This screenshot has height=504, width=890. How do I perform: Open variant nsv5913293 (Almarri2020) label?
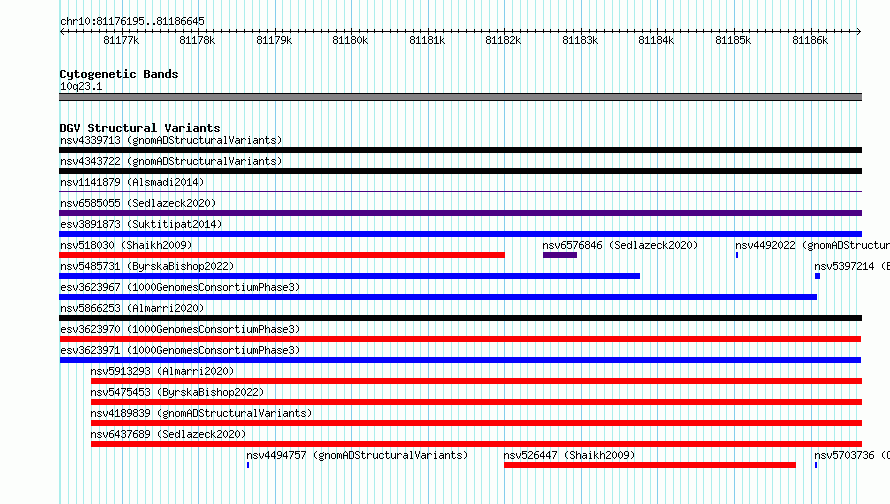tap(162, 371)
